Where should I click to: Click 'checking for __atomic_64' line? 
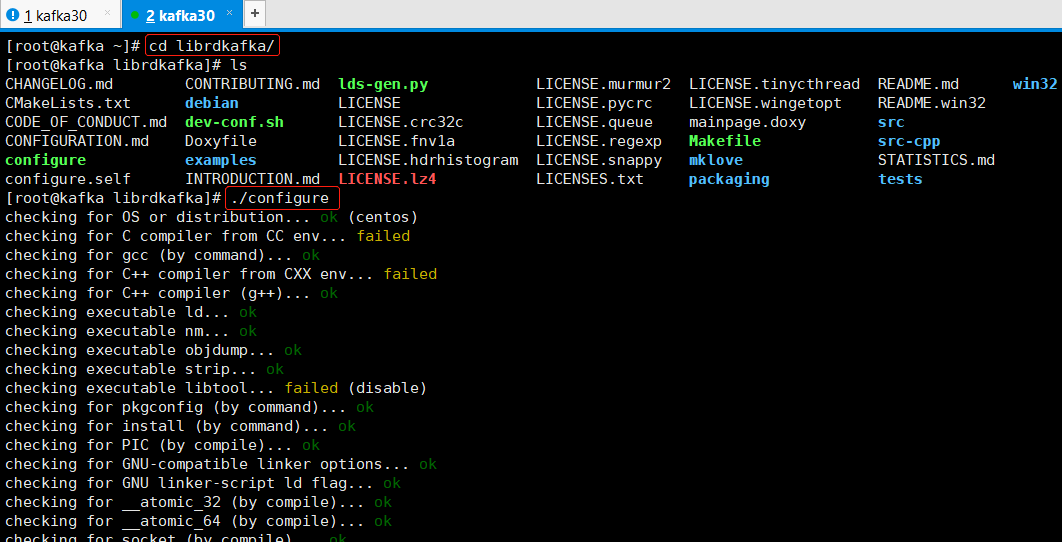198,520
